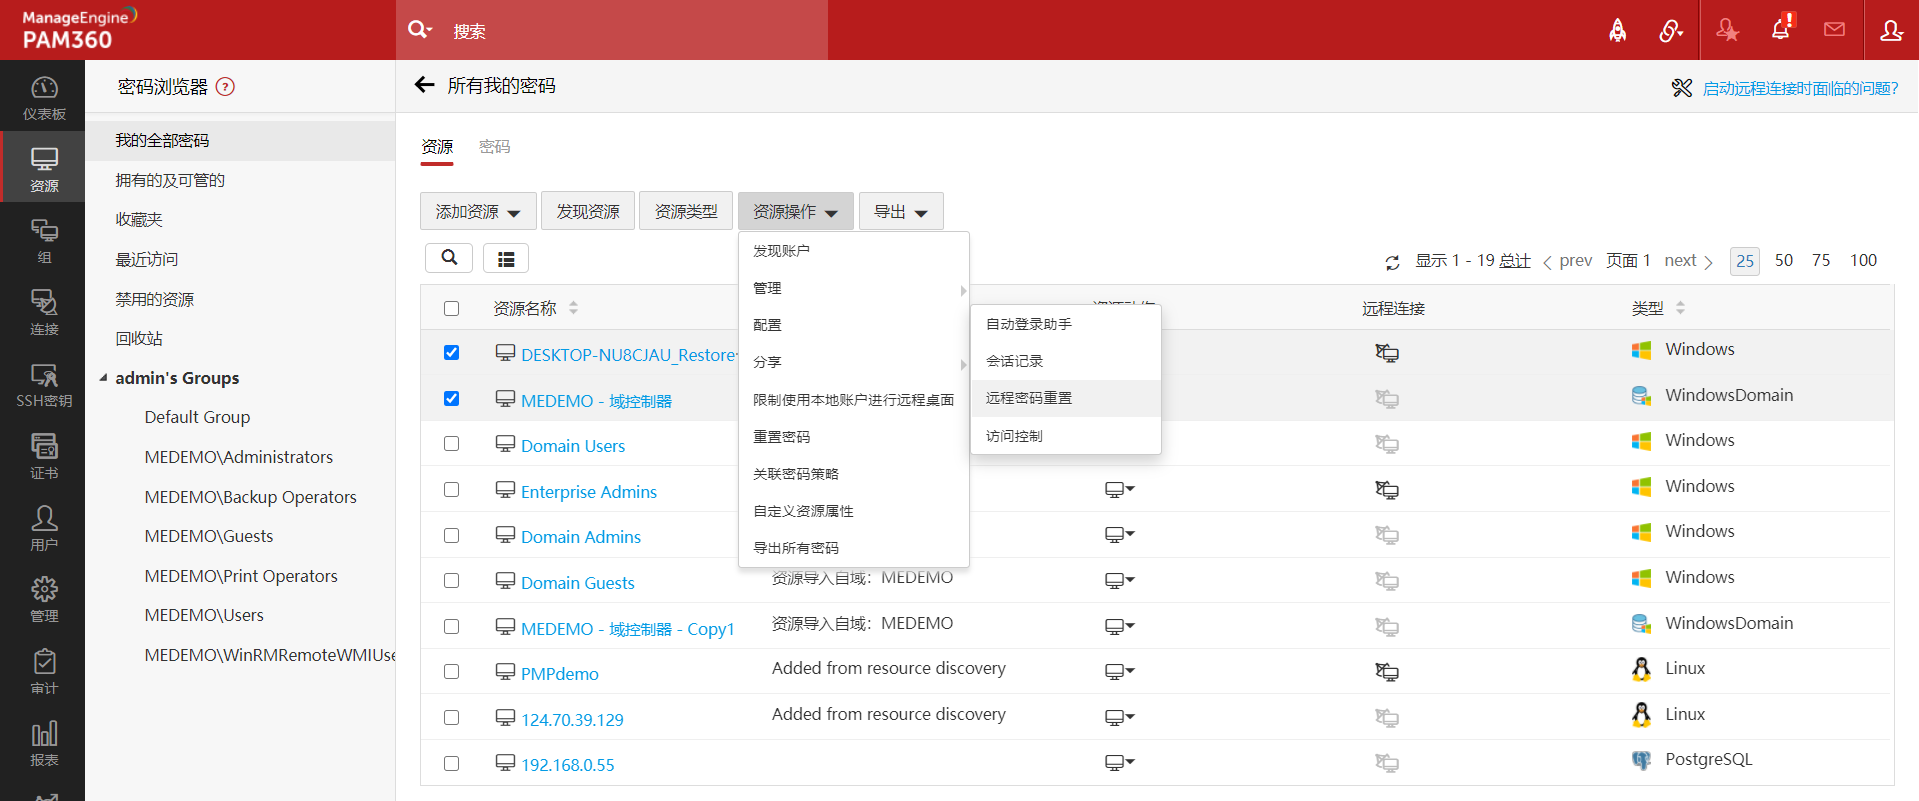Check the Domain Guests row checkbox
The width and height of the screenshot is (1919, 801).
[452, 581]
